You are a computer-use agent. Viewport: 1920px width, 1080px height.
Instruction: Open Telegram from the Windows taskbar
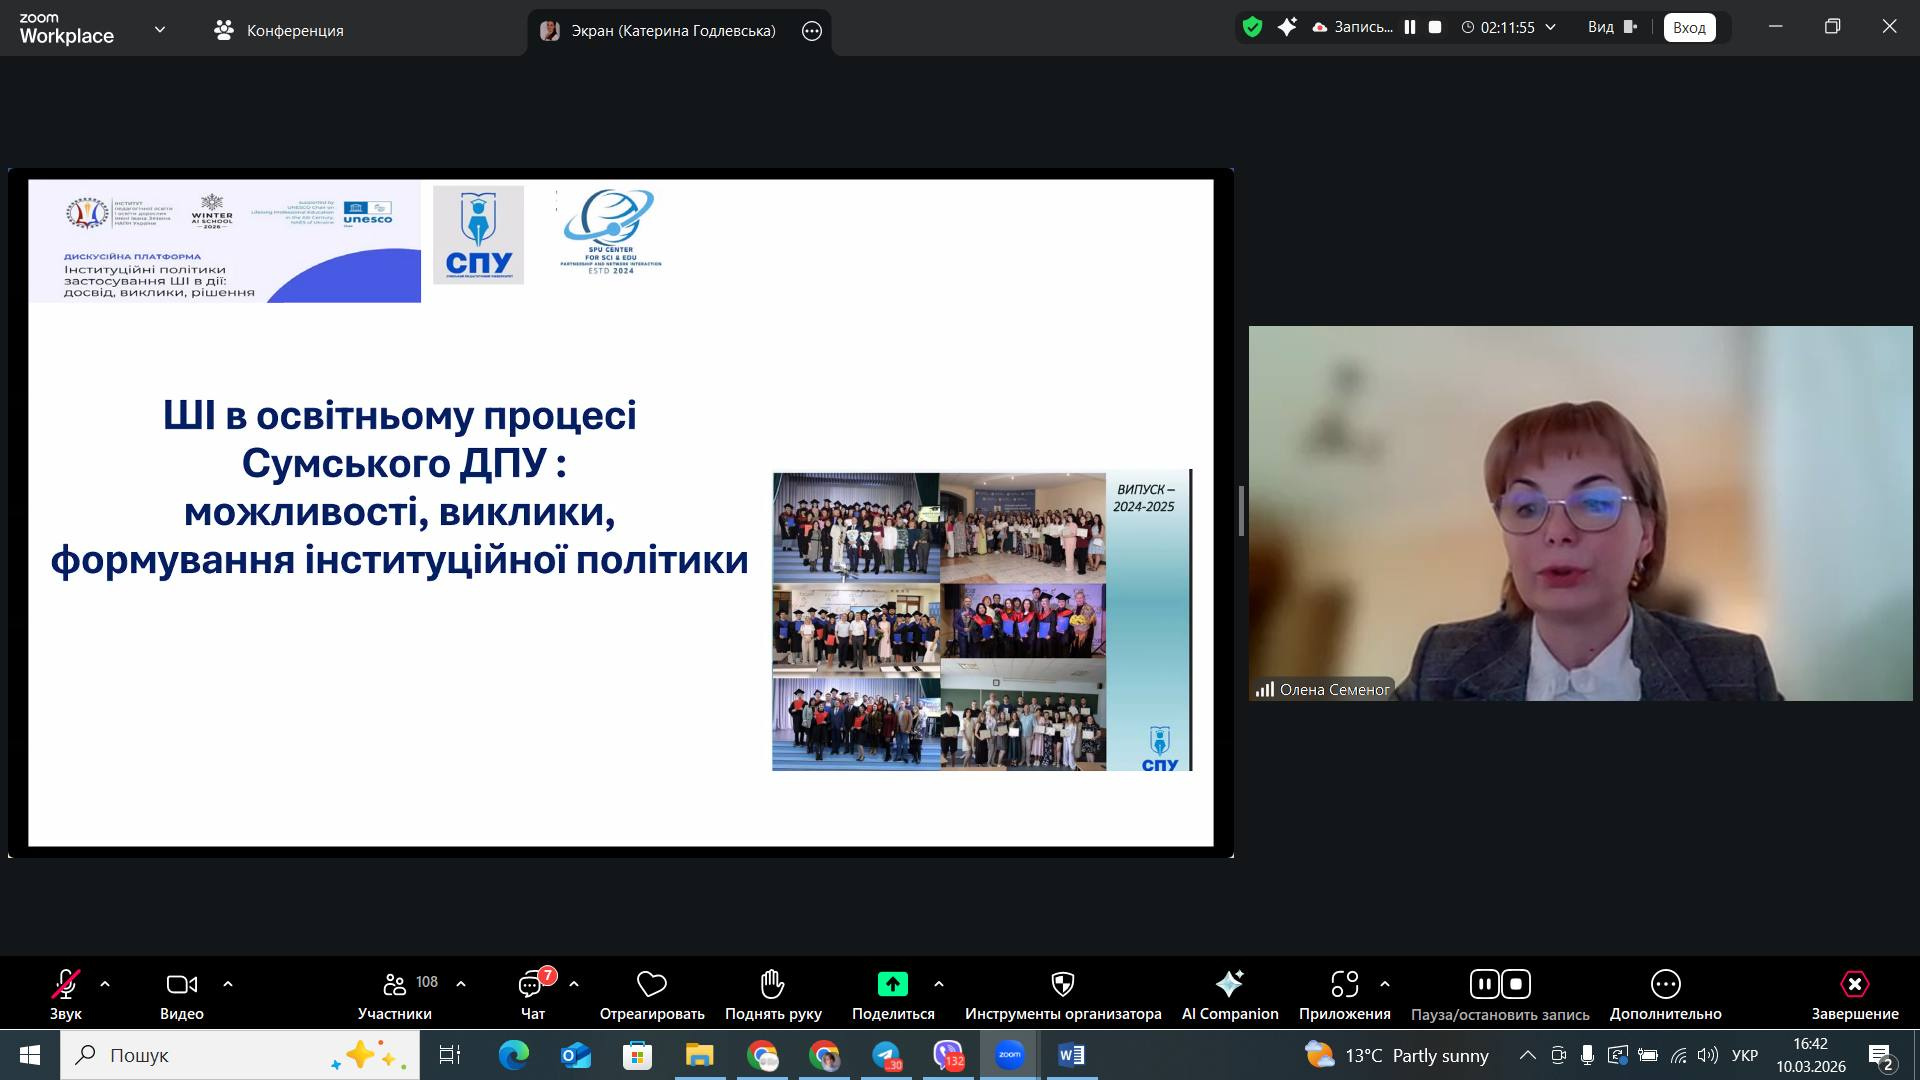click(x=886, y=1055)
